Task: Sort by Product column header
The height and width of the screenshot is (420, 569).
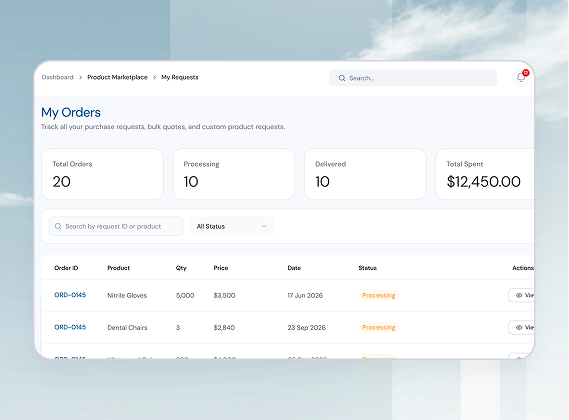Action: pyautogui.click(x=118, y=268)
